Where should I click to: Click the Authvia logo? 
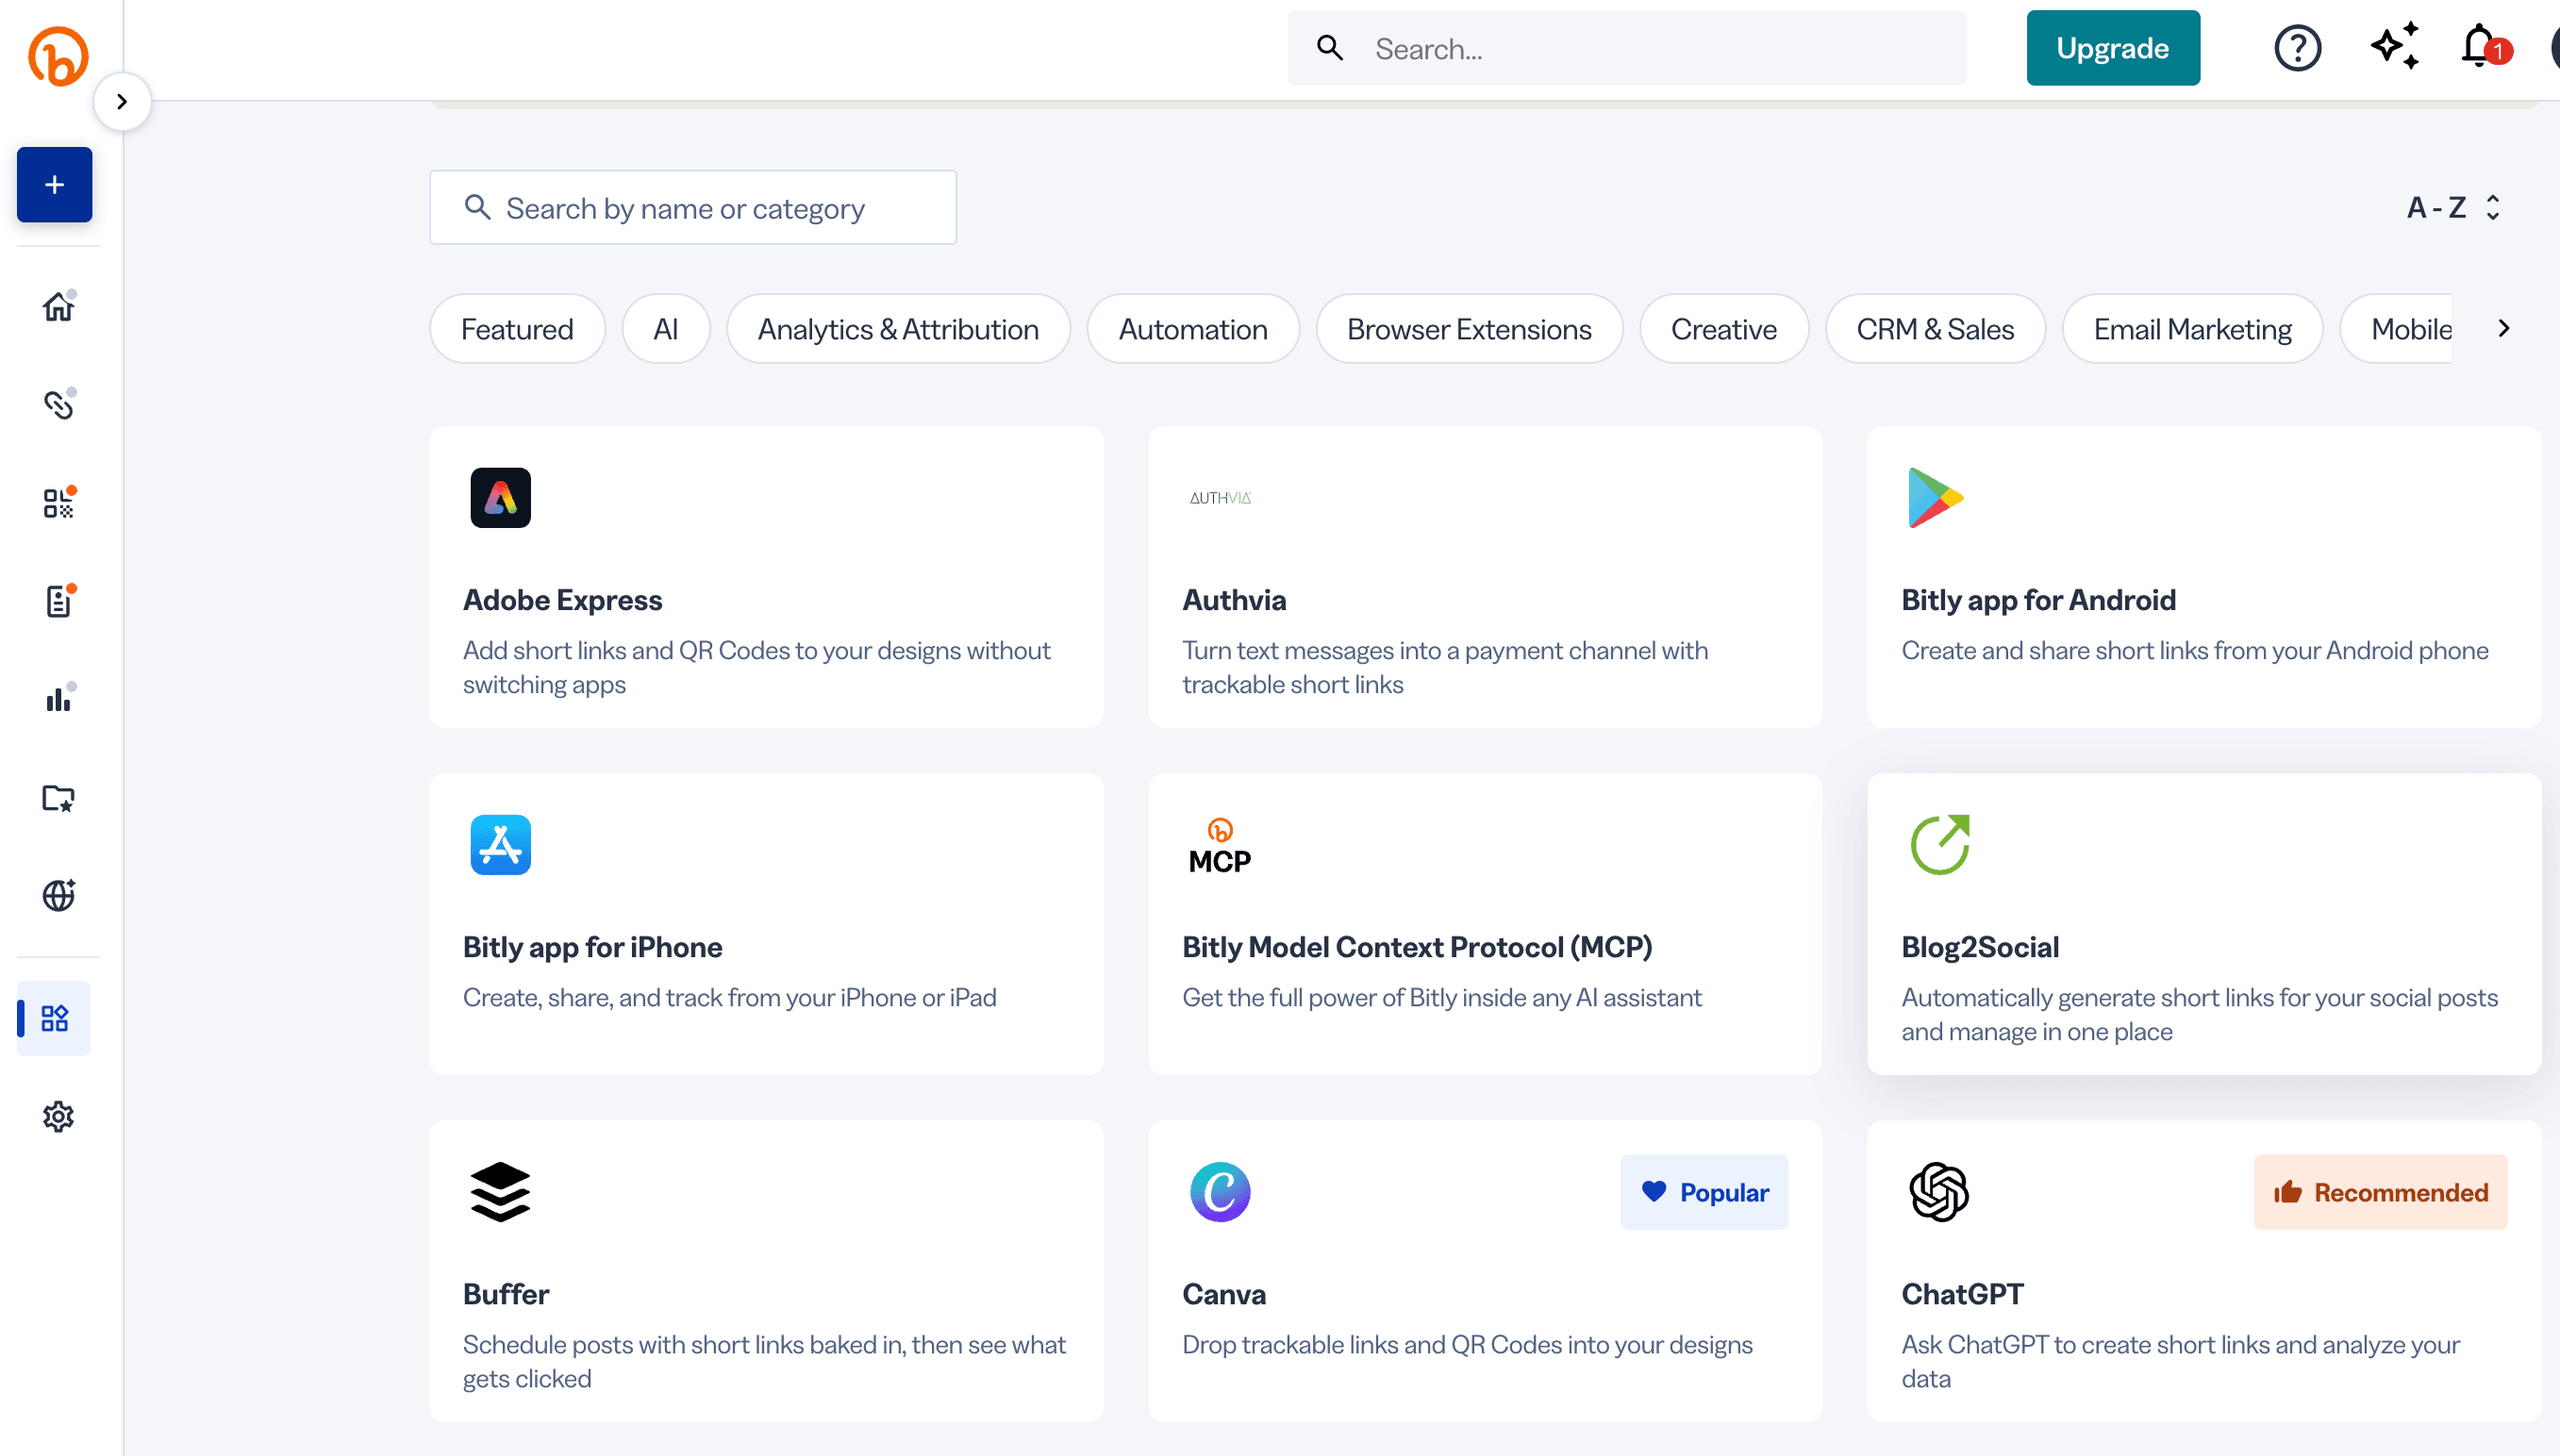(x=1220, y=497)
